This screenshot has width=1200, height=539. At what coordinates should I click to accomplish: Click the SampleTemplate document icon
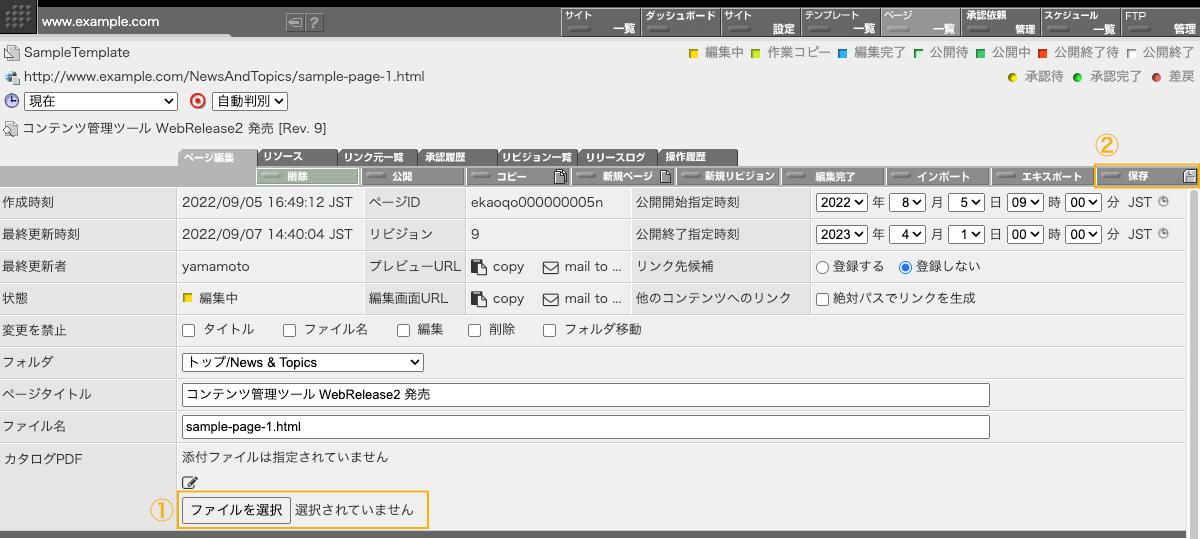point(11,53)
